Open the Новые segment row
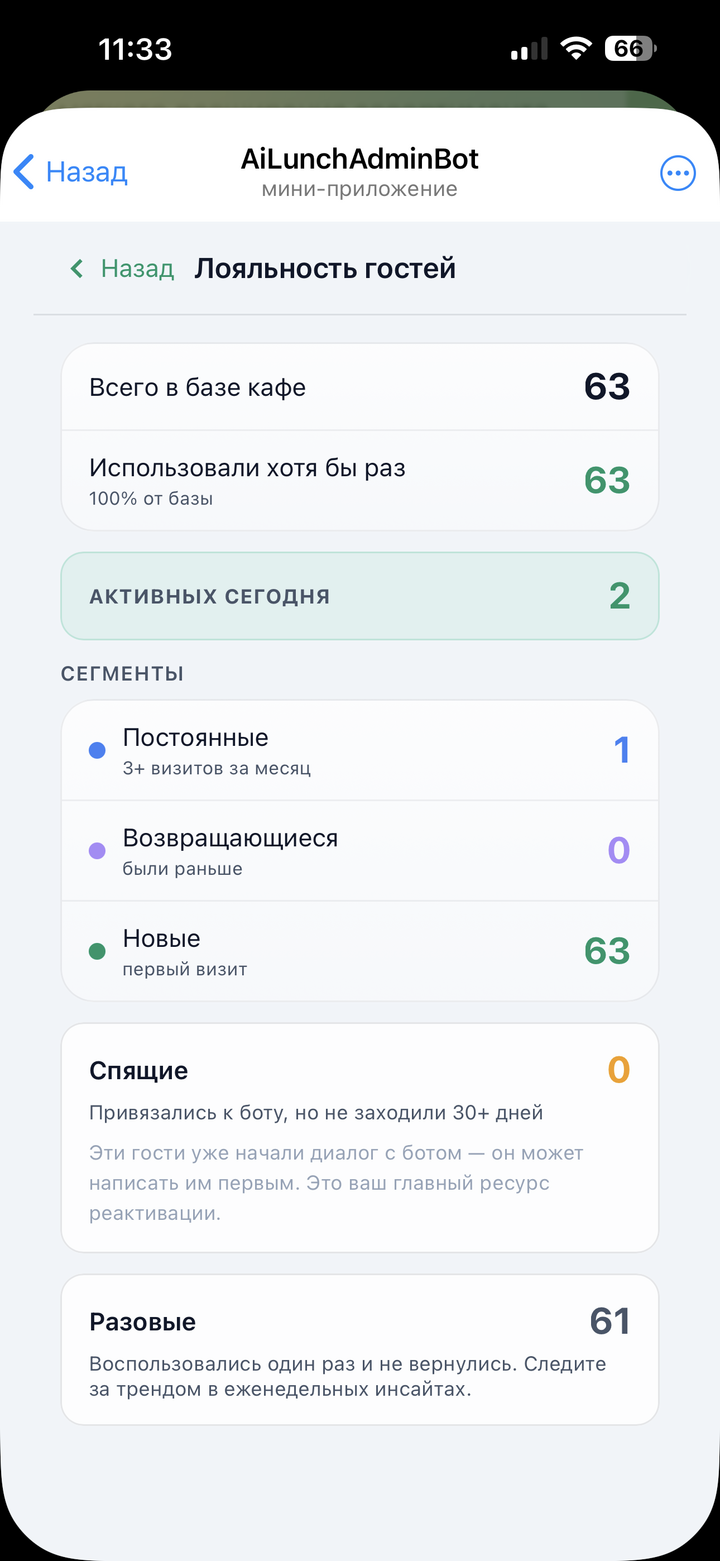 coord(360,951)
